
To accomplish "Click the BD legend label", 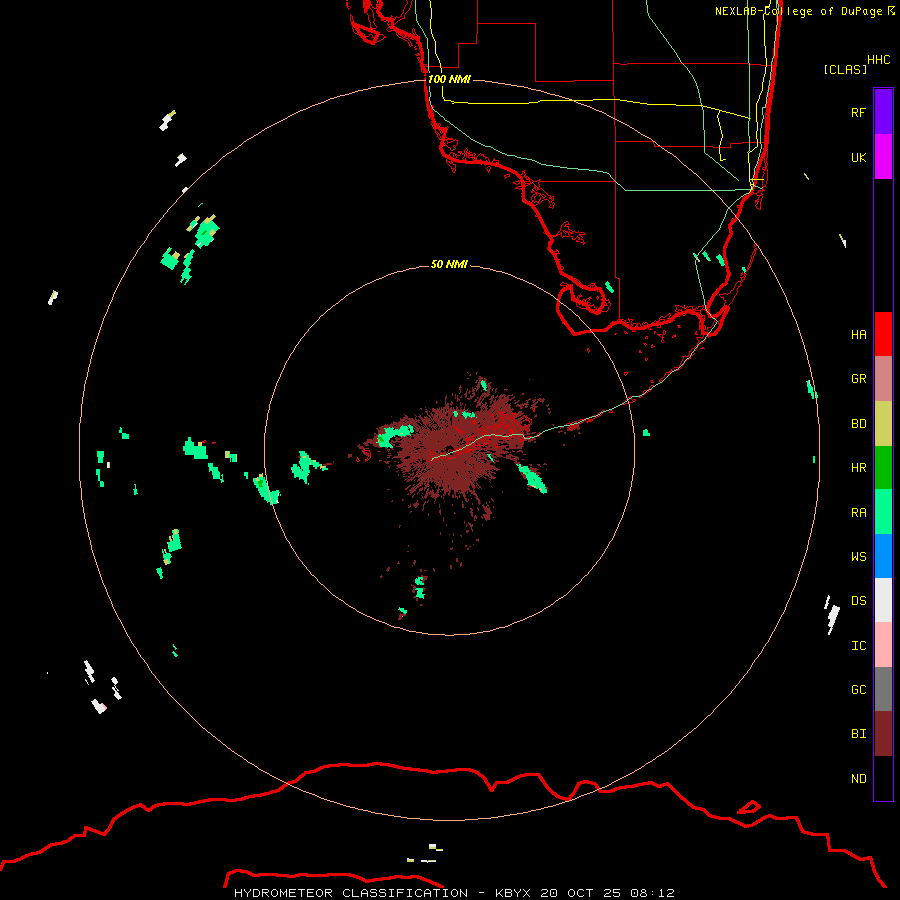I will click(x=858, y=424).
